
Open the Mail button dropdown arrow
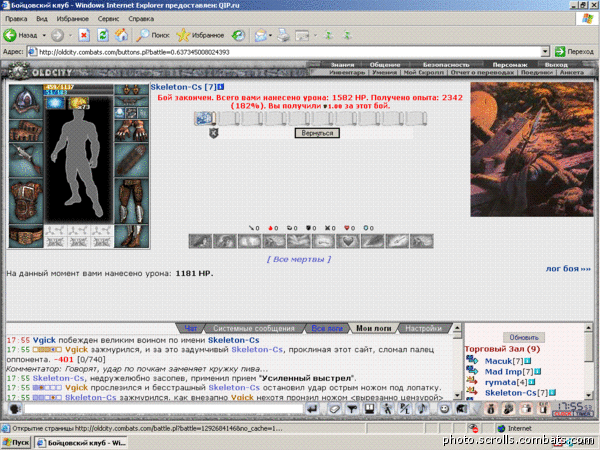pyautogui.click(x=270, y=35)
